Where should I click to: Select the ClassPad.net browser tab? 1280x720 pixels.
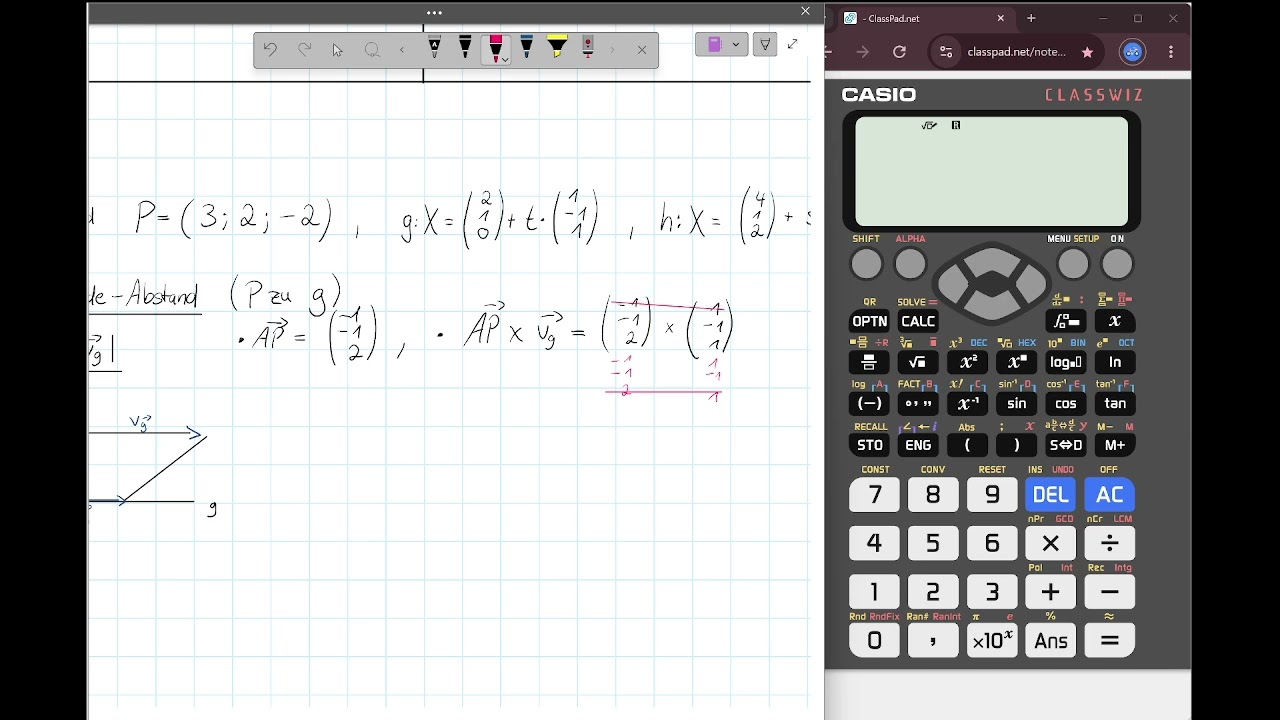[x=923, y=18]
